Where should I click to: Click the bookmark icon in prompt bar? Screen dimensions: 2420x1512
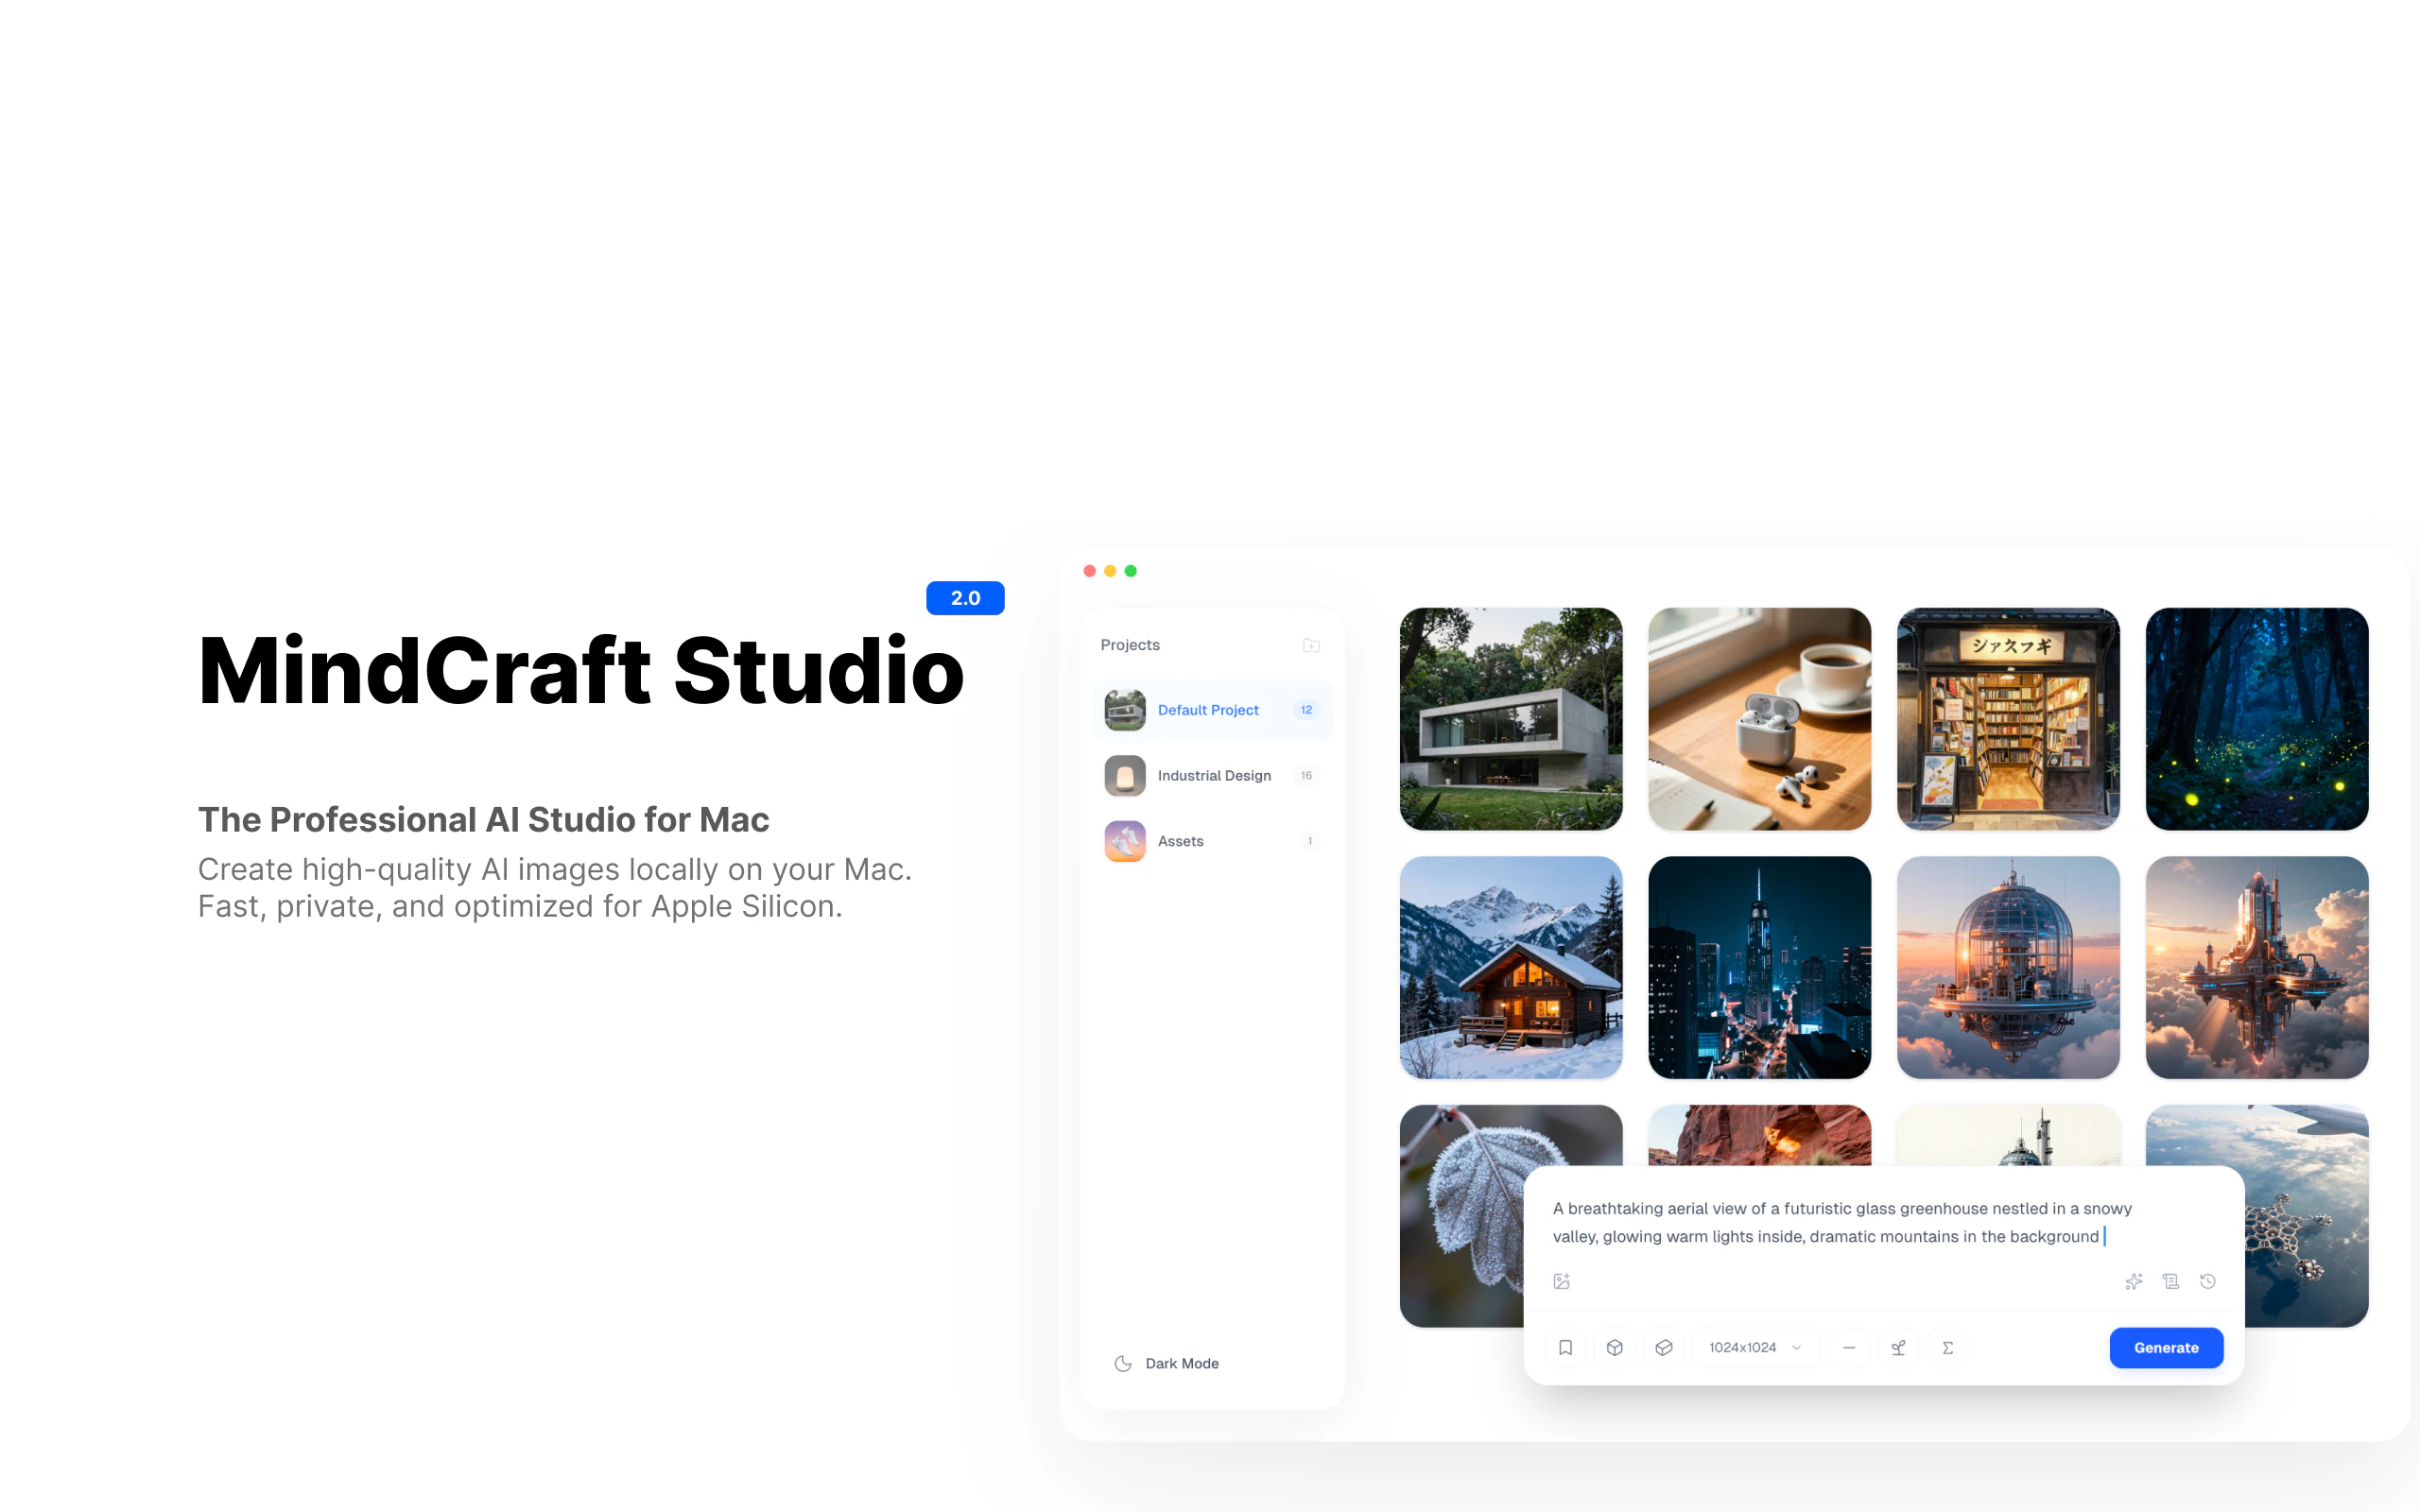[x=1566, y=1347]
